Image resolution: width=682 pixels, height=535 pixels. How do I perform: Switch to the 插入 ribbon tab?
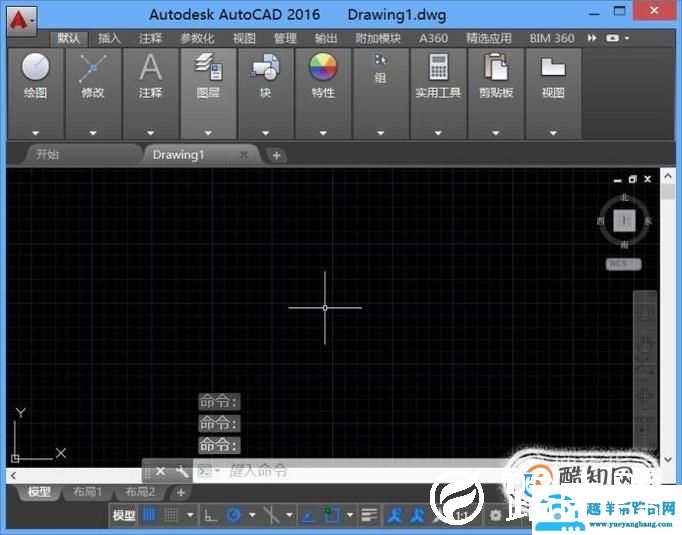(x=109, y=39)
